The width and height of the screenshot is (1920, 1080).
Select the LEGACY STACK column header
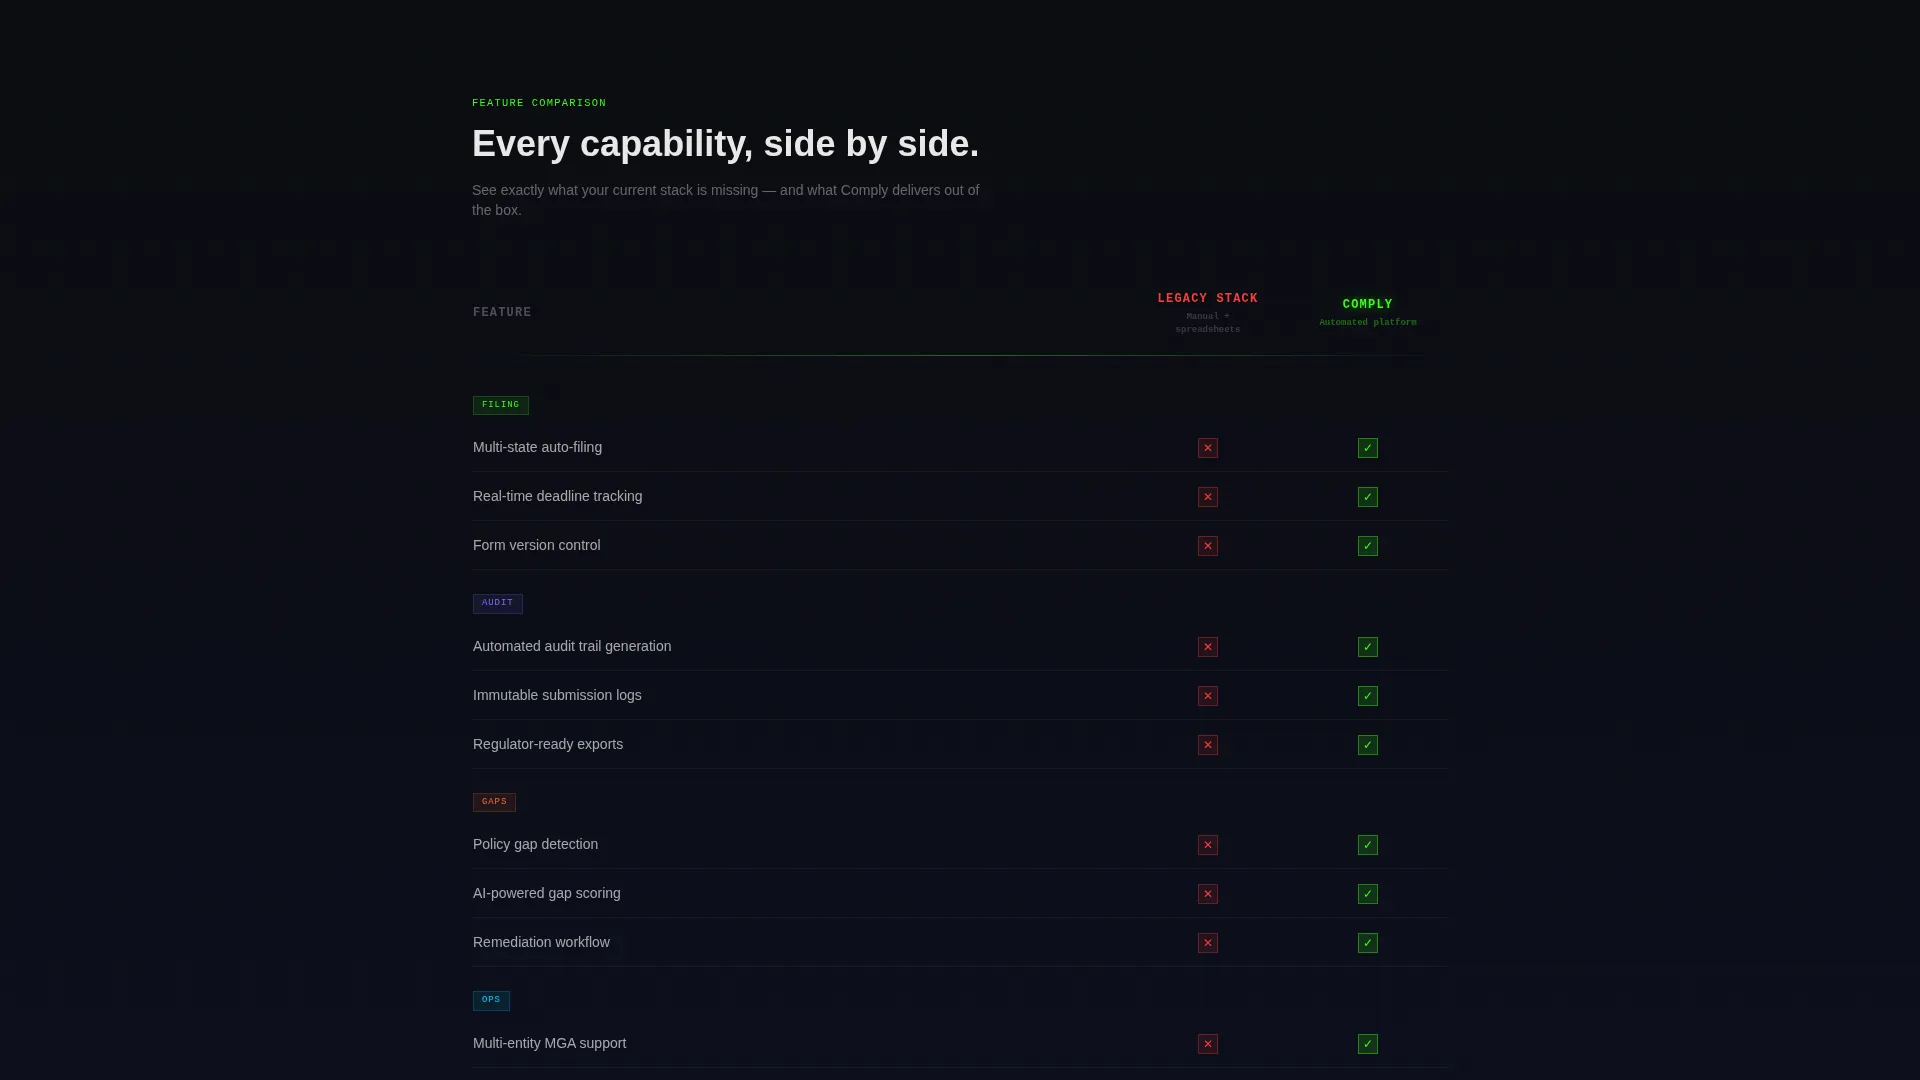click(1208, 298)
